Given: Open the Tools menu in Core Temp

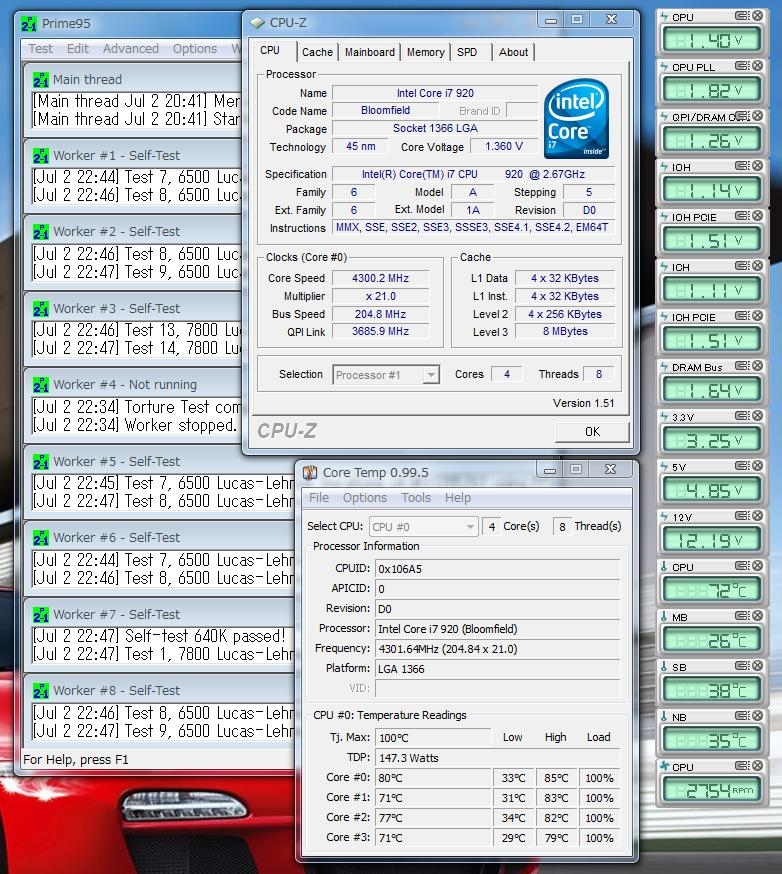Looking at the screenshot, I should [416, 497].
